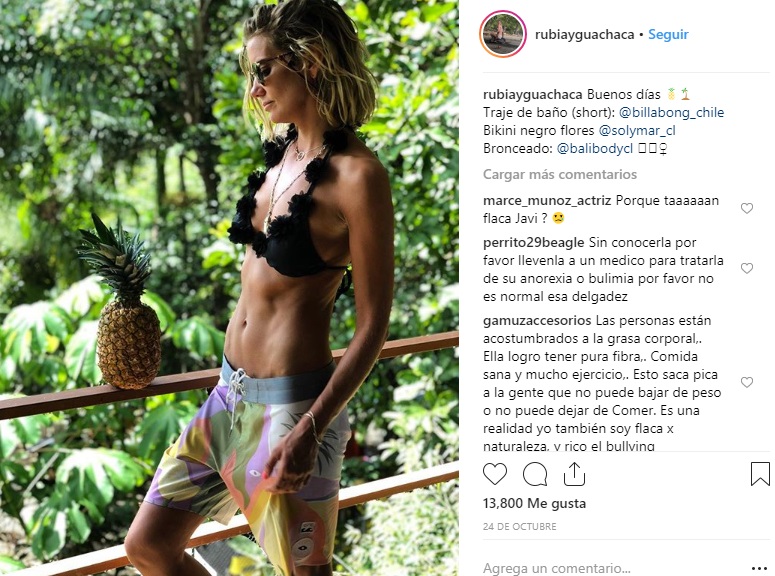Like the post with heart icon
This screenshot has width=775, height=576.
tap(495, 474)
